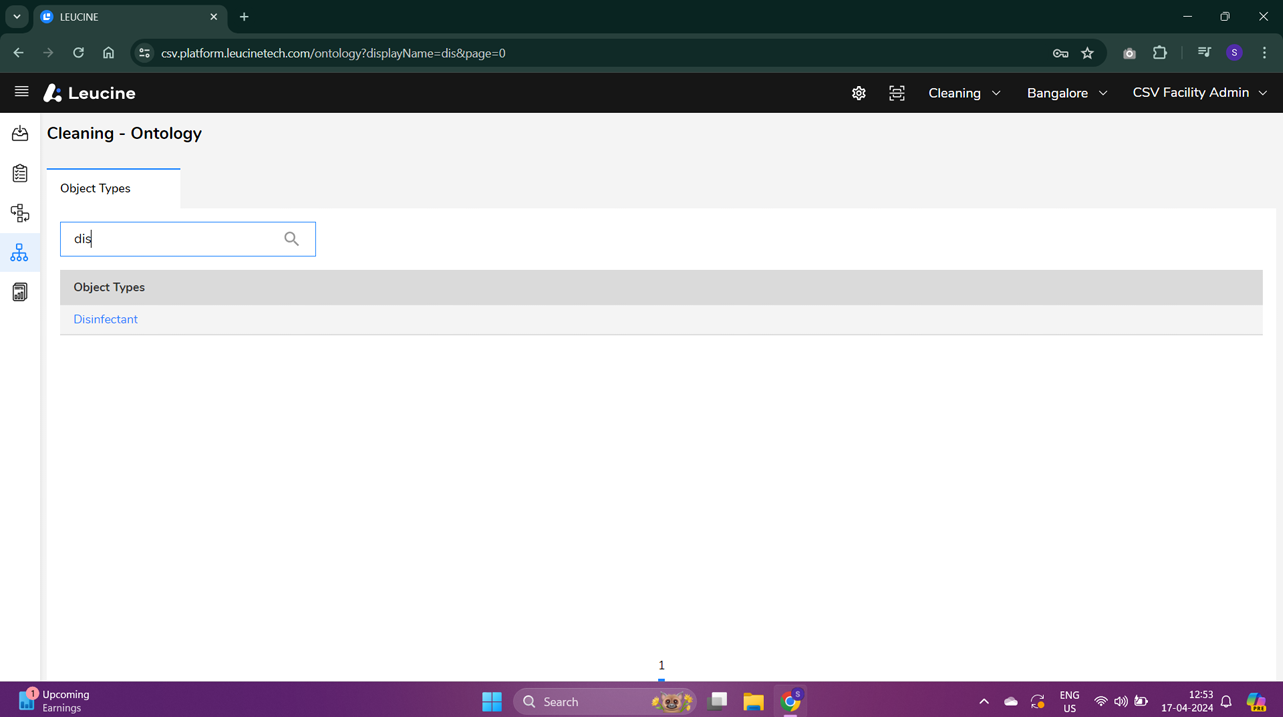Open File Explorer from taskbar
This screenshot has height=717, width=1286.
755,703
